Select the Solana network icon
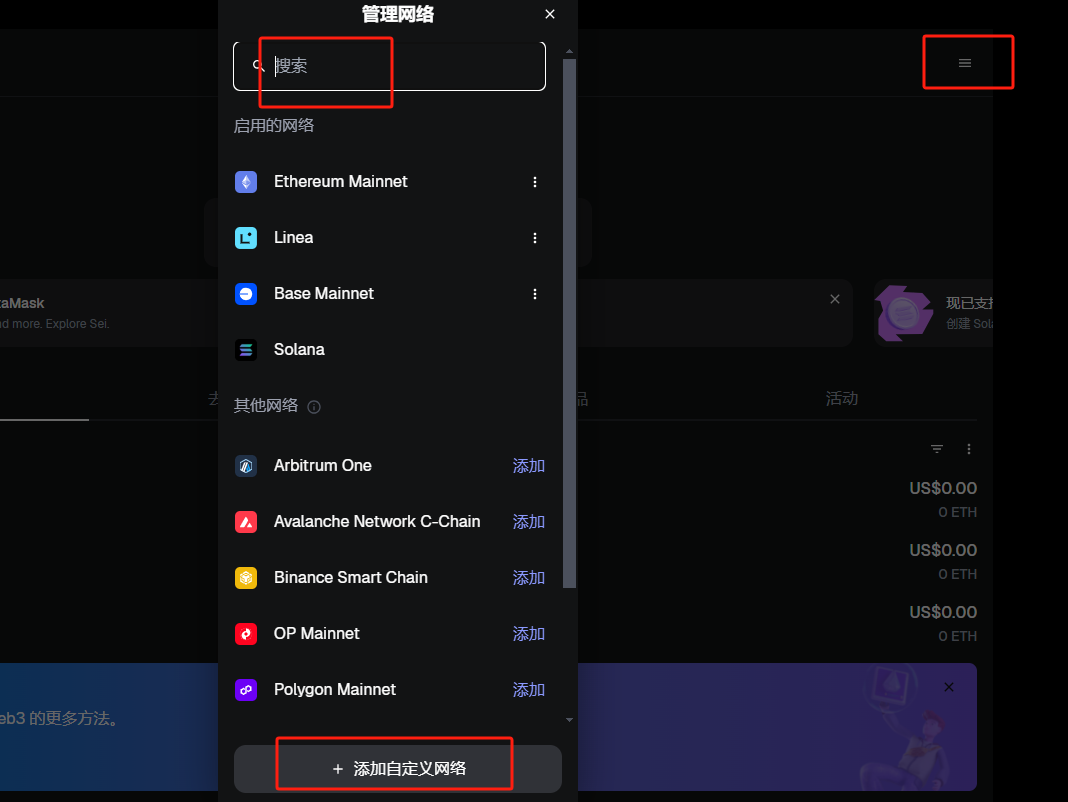Image resolution: width=1068 pixels, height=802 pixels. 246,350
